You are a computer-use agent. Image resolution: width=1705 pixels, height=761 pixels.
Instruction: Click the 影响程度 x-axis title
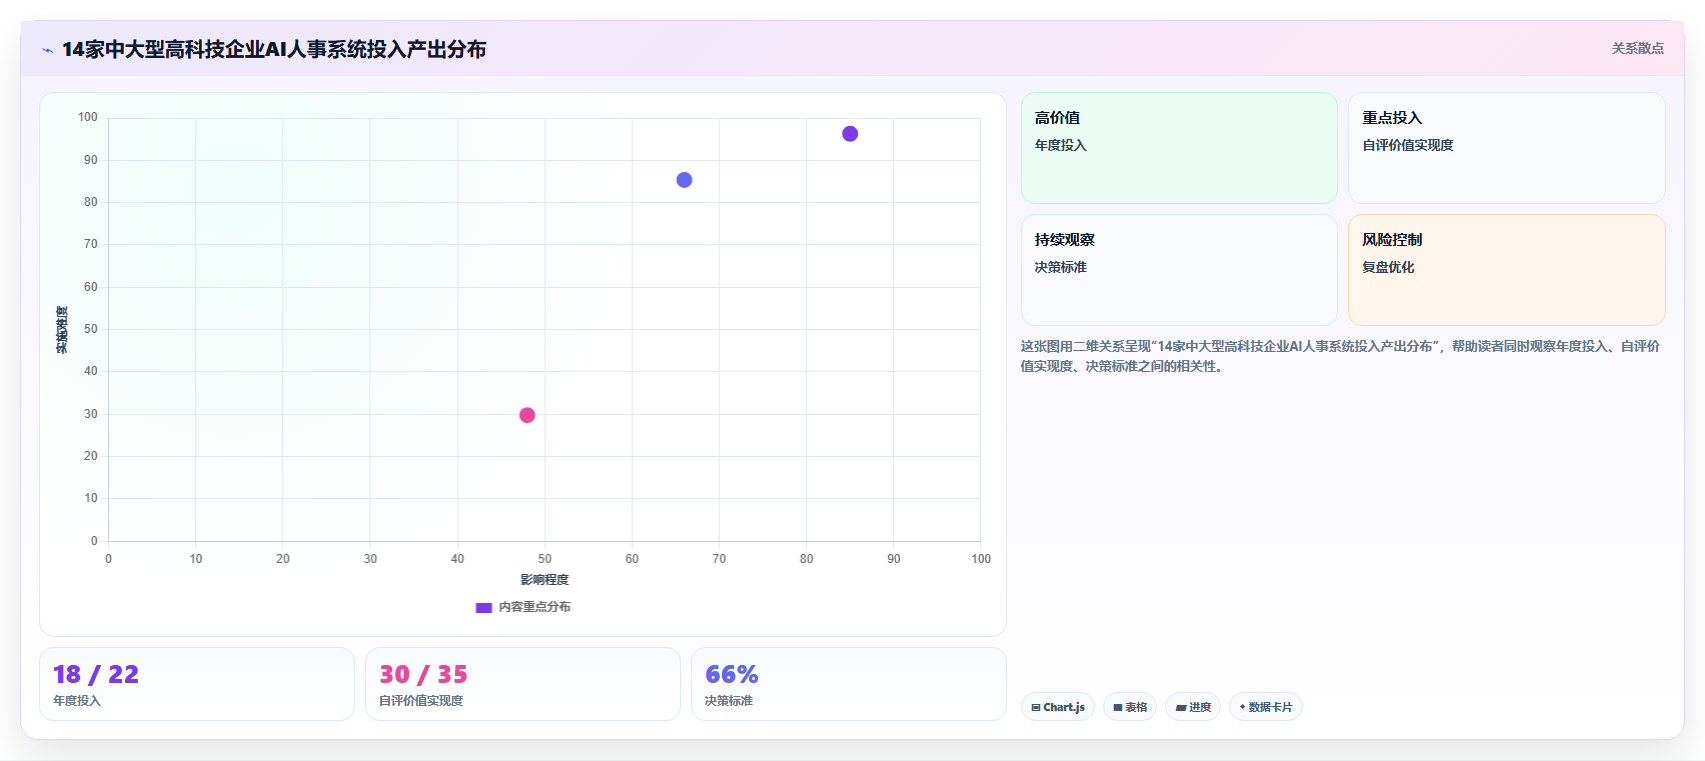coord(544,580)
